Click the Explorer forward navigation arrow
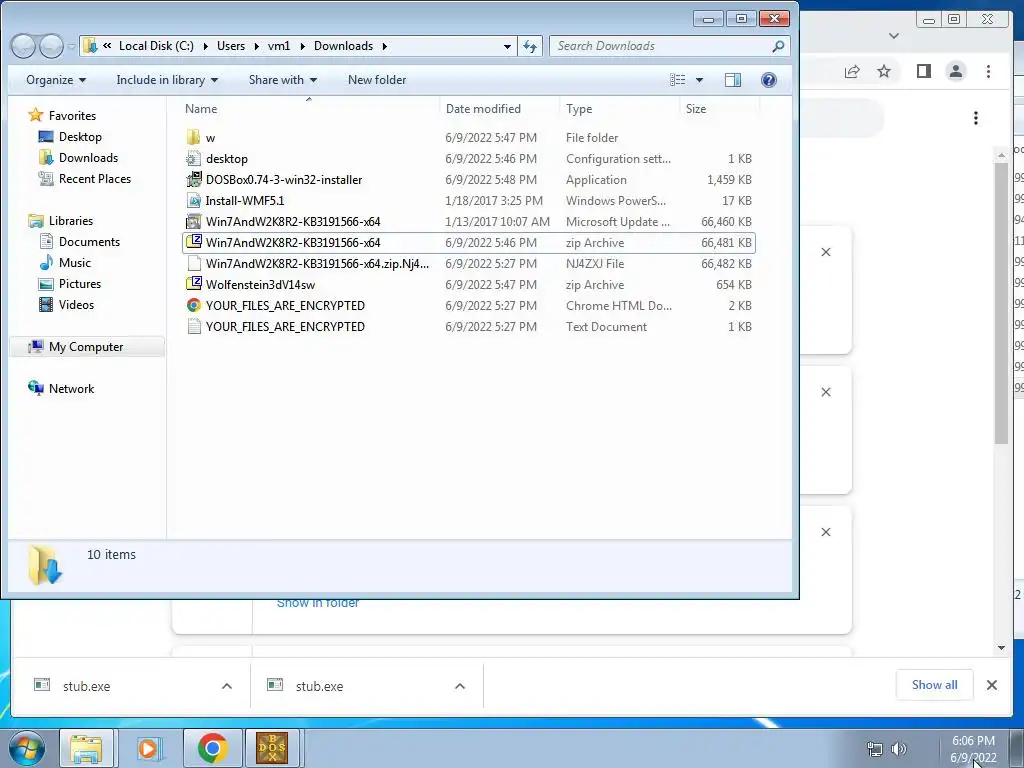Viewport: 1024px width, 768px height. coord(51,46)
